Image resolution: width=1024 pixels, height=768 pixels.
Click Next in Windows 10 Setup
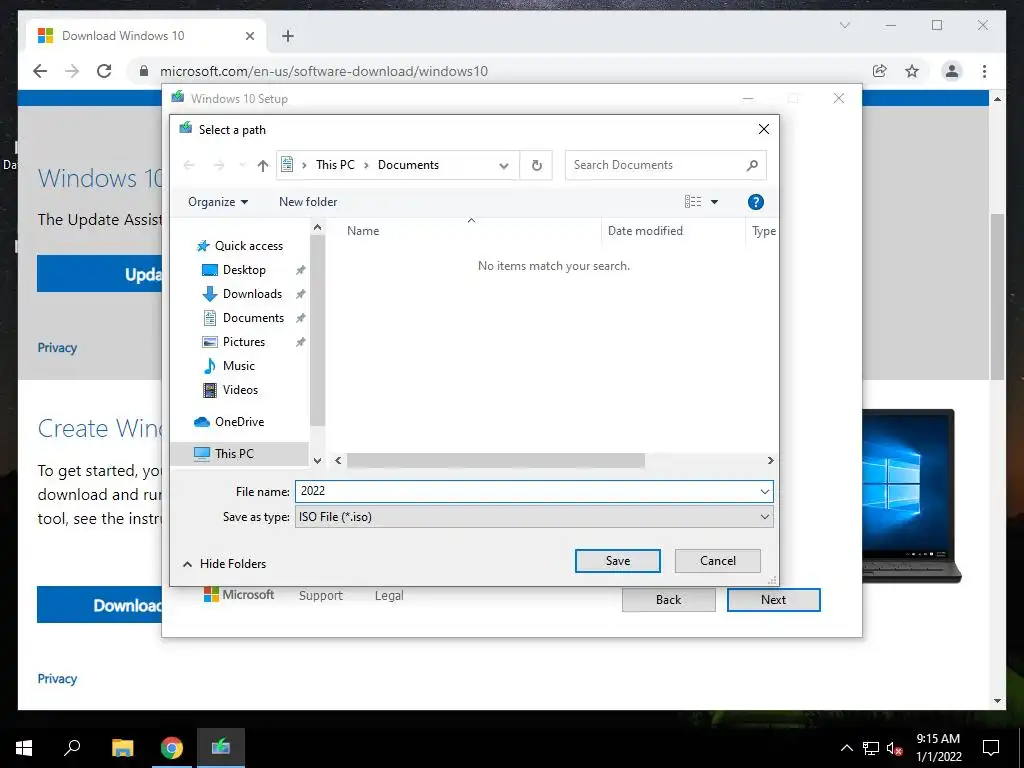click(x=773, y=600)
